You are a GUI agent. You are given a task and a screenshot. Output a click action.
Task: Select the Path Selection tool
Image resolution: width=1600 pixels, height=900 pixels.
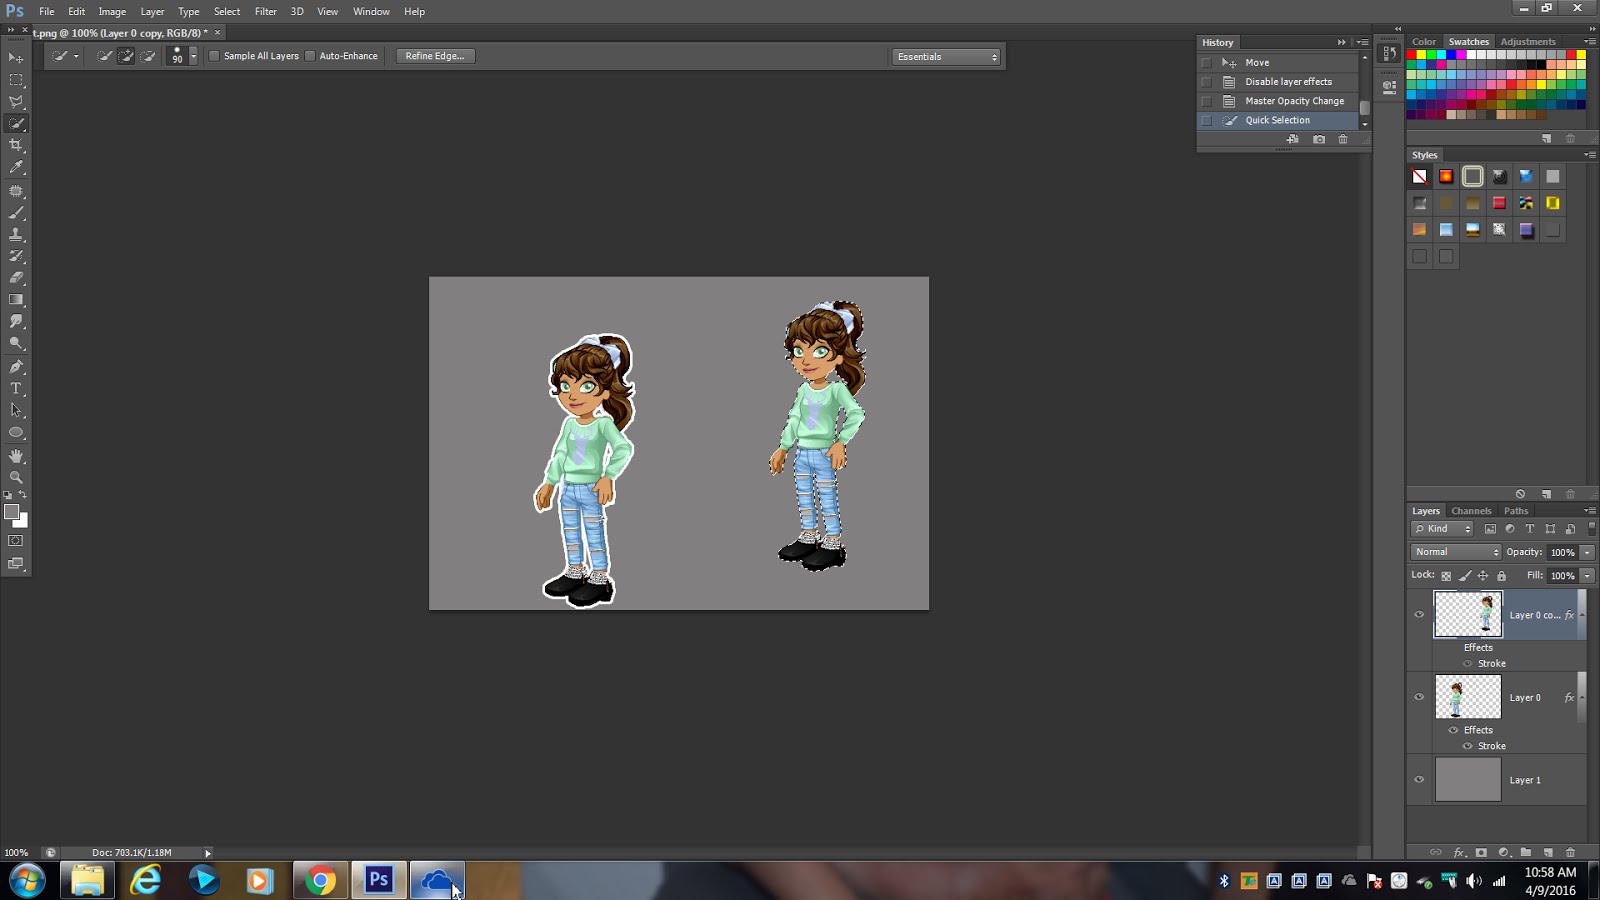16,411
